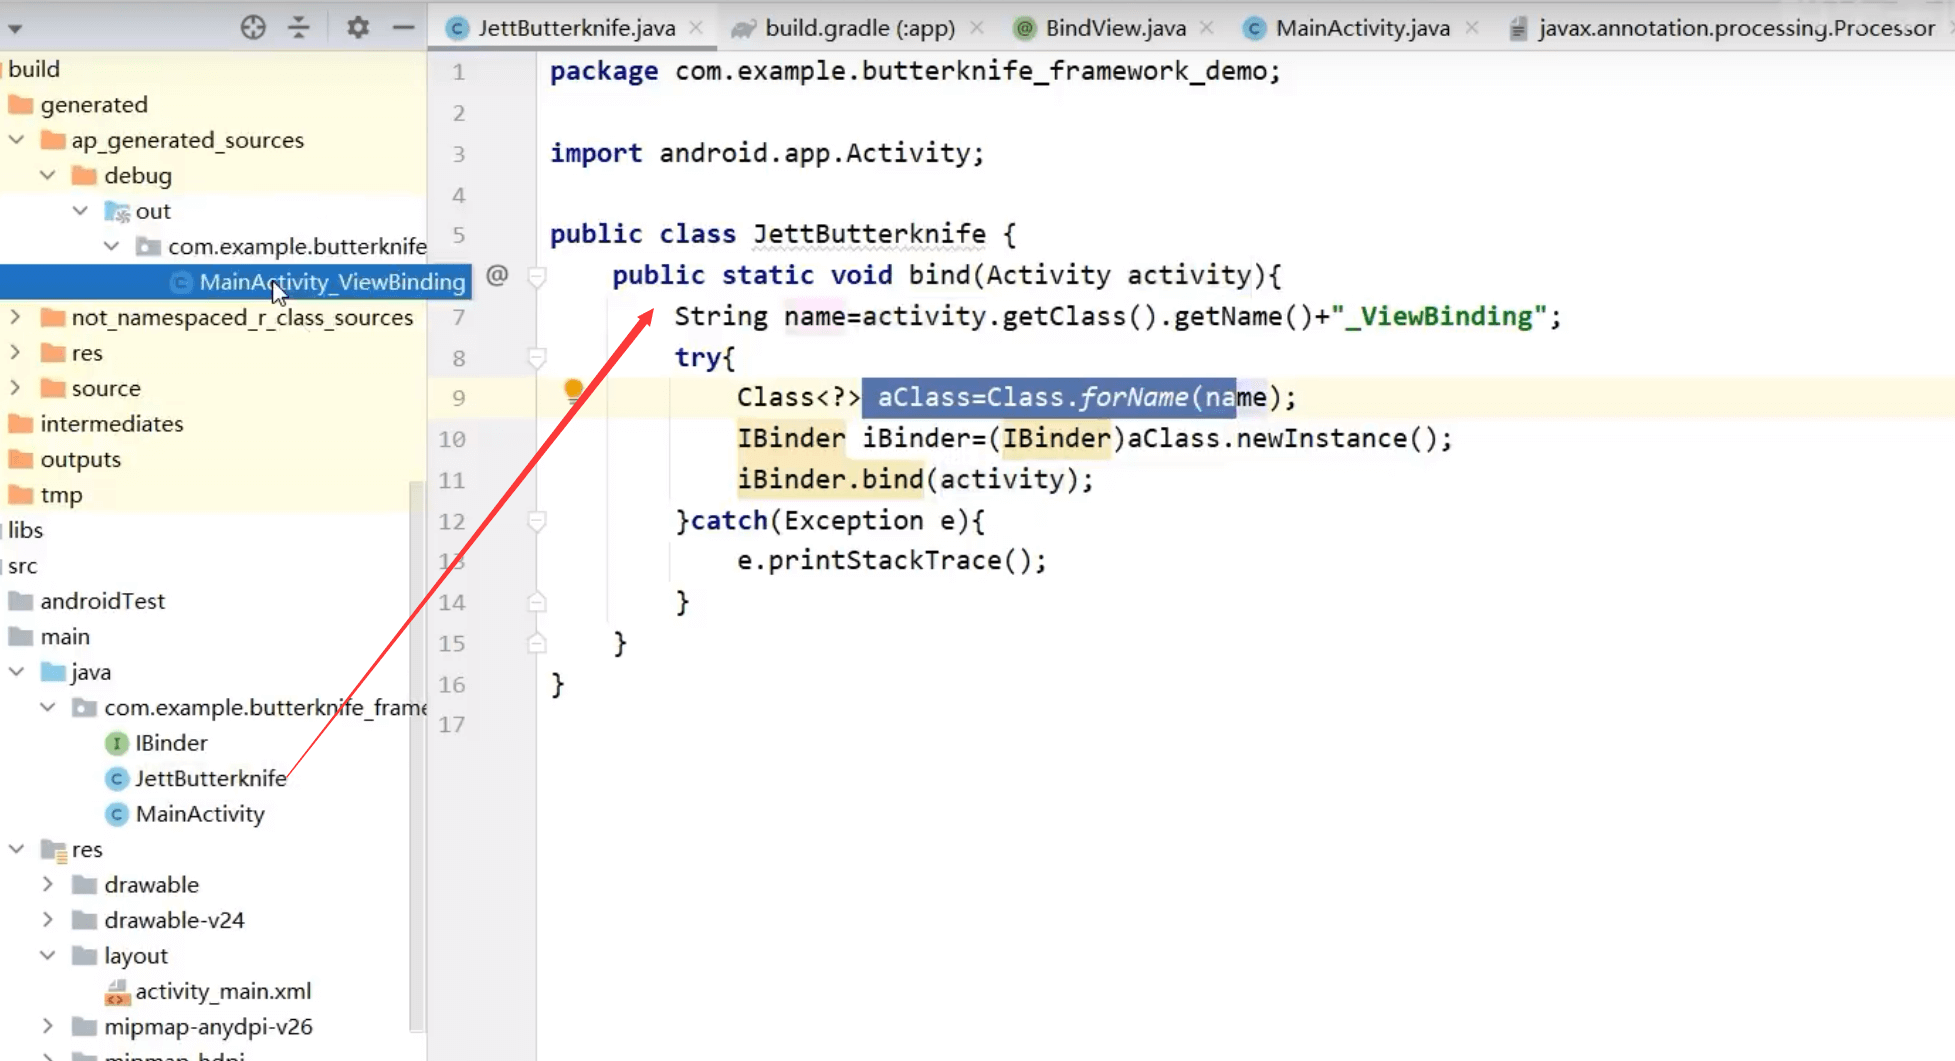
Task: Click the @ gutter icon on line 6
Action: point(497,275)
